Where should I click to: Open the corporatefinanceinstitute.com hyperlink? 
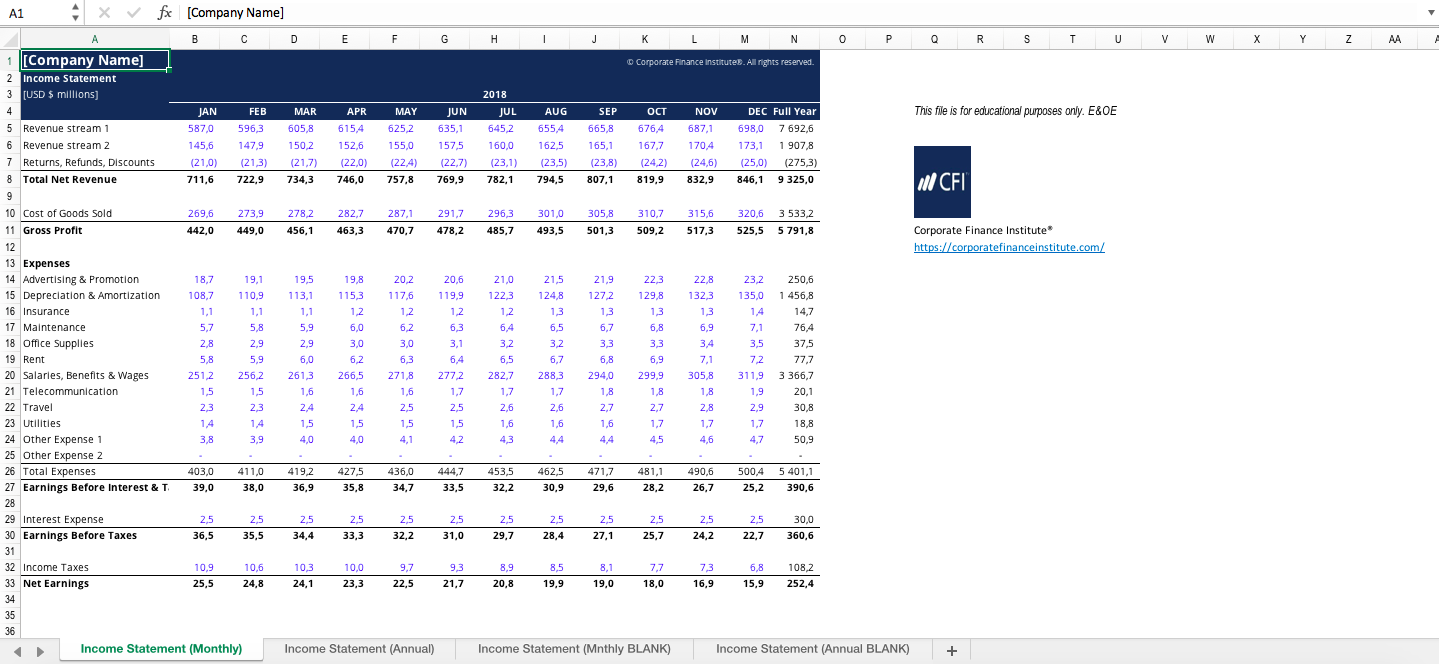[x=1009, y=247]
